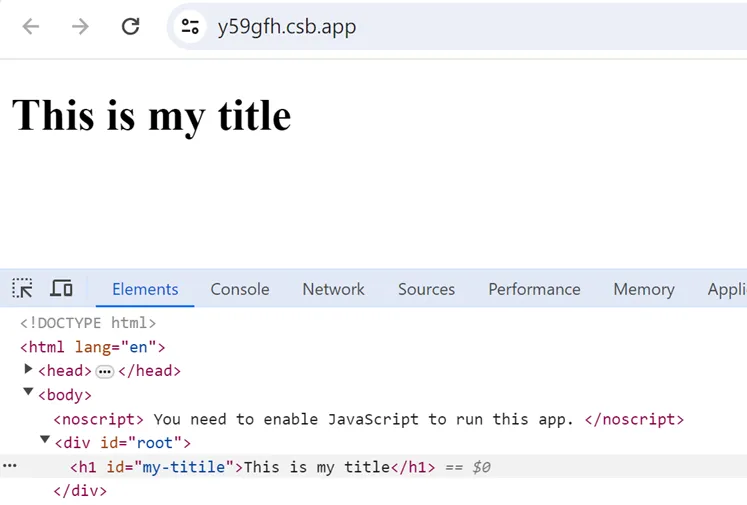The height and width of the screenshot is (505, 747).
Task: Activate the inspect element picker
Action: pyautogui.click(x=22, y=289)
